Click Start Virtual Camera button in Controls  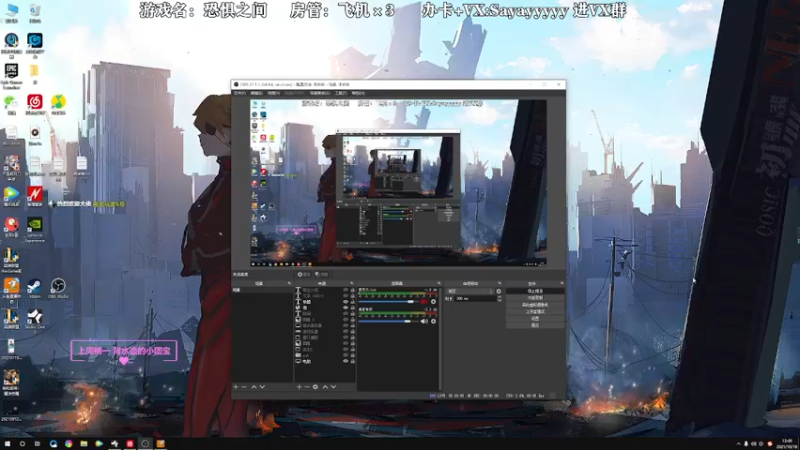click(x=535, y=305)
